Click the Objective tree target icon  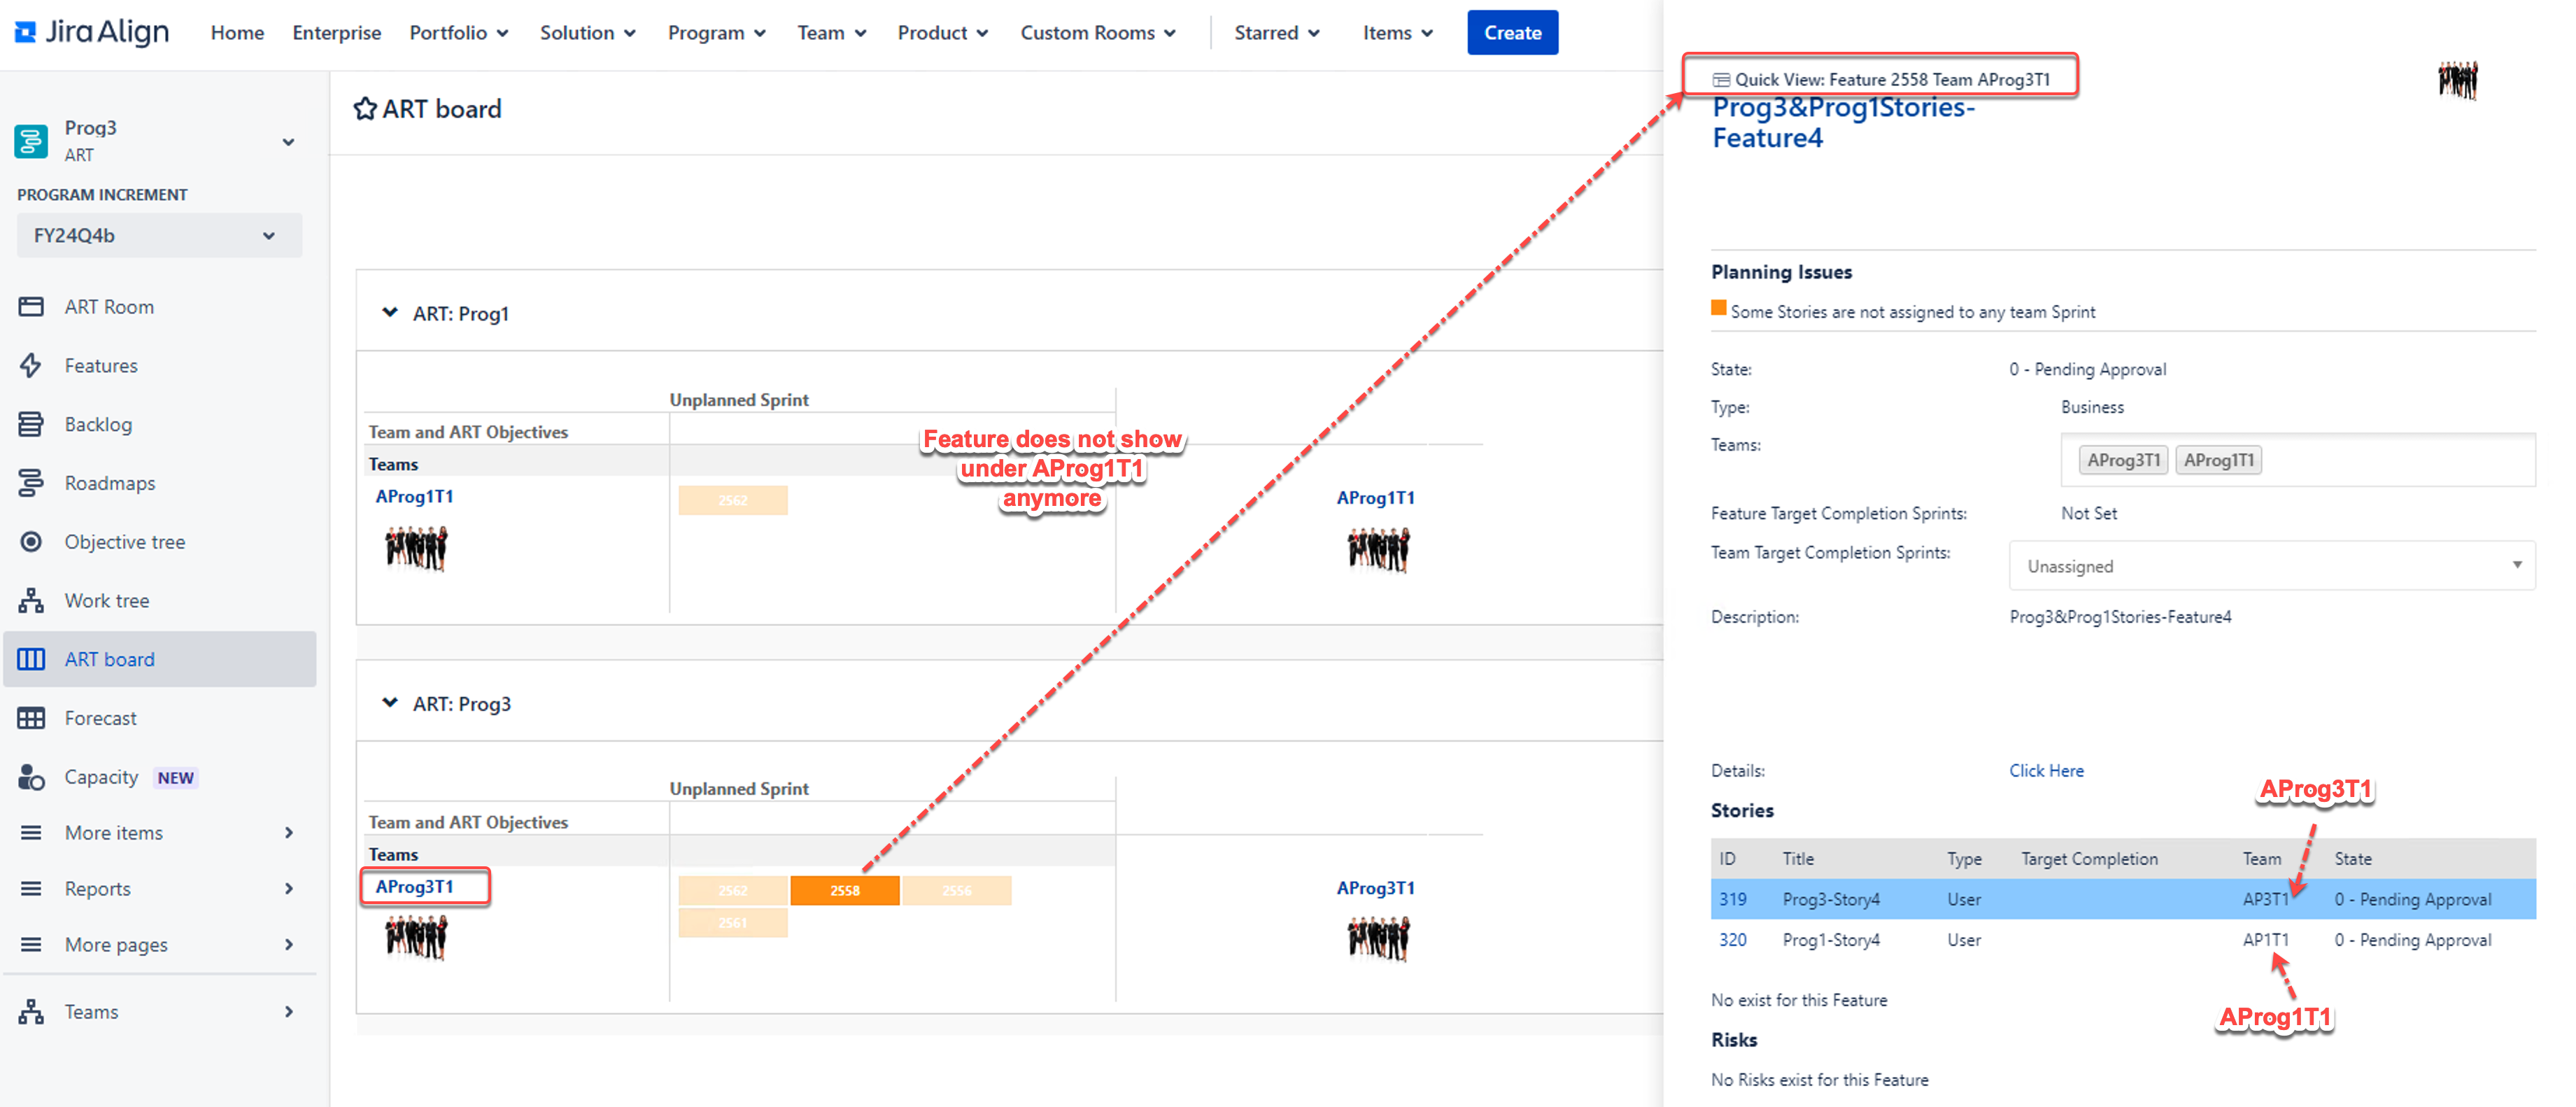[31, 542]
